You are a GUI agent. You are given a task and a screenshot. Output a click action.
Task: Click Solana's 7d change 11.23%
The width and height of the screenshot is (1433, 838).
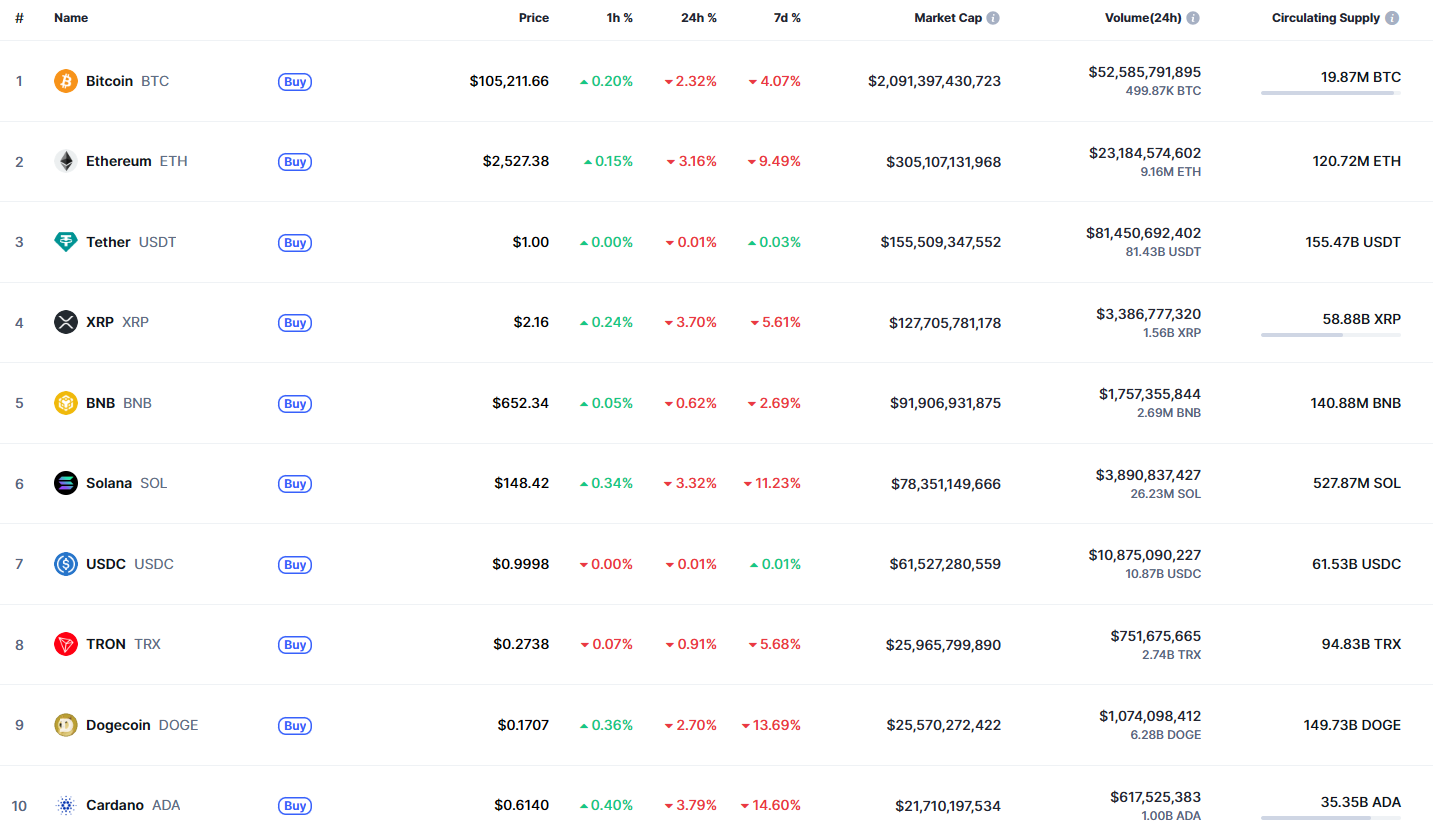[772, 483]
